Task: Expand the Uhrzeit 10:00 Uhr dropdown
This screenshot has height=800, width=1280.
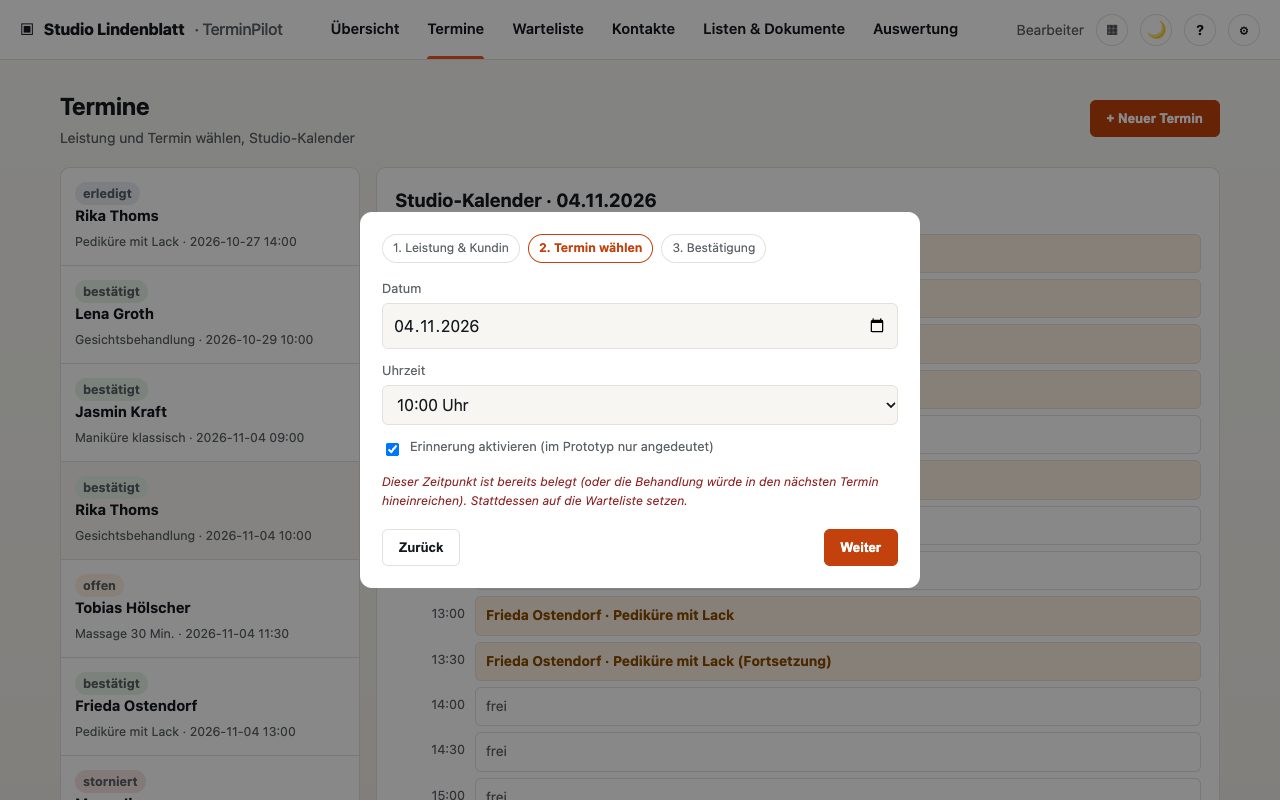Action: pyautogui.click(x=640, y=405)
